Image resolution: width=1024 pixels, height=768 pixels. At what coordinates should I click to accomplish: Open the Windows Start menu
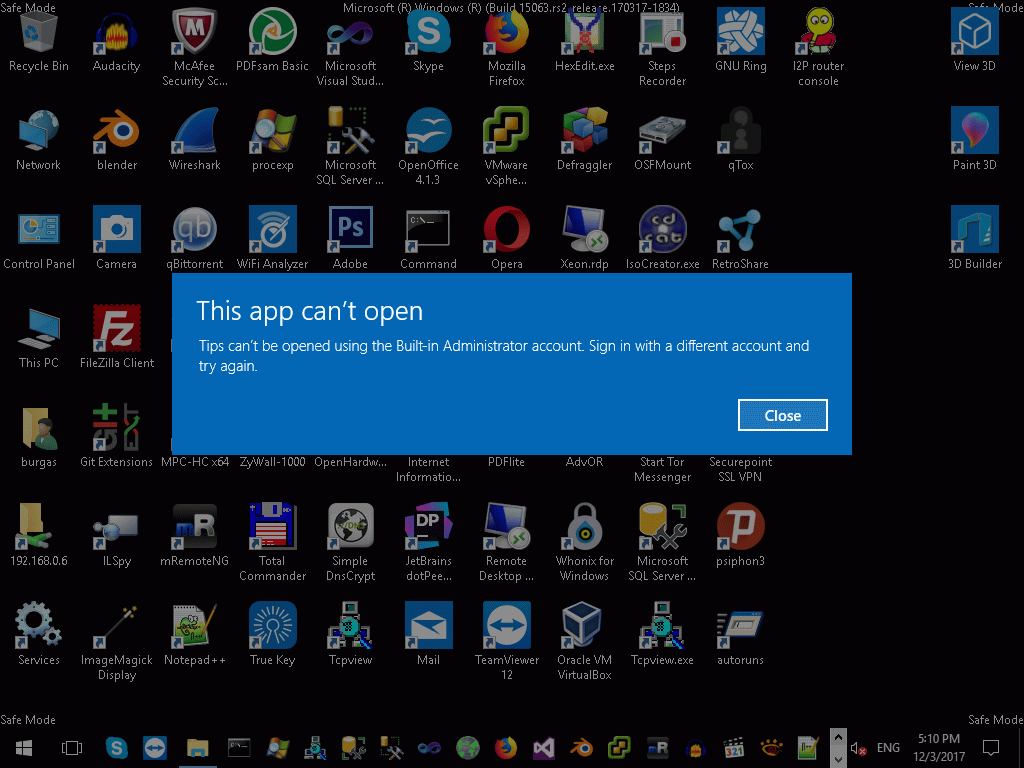pyautogui.click(x=25, y=747)
